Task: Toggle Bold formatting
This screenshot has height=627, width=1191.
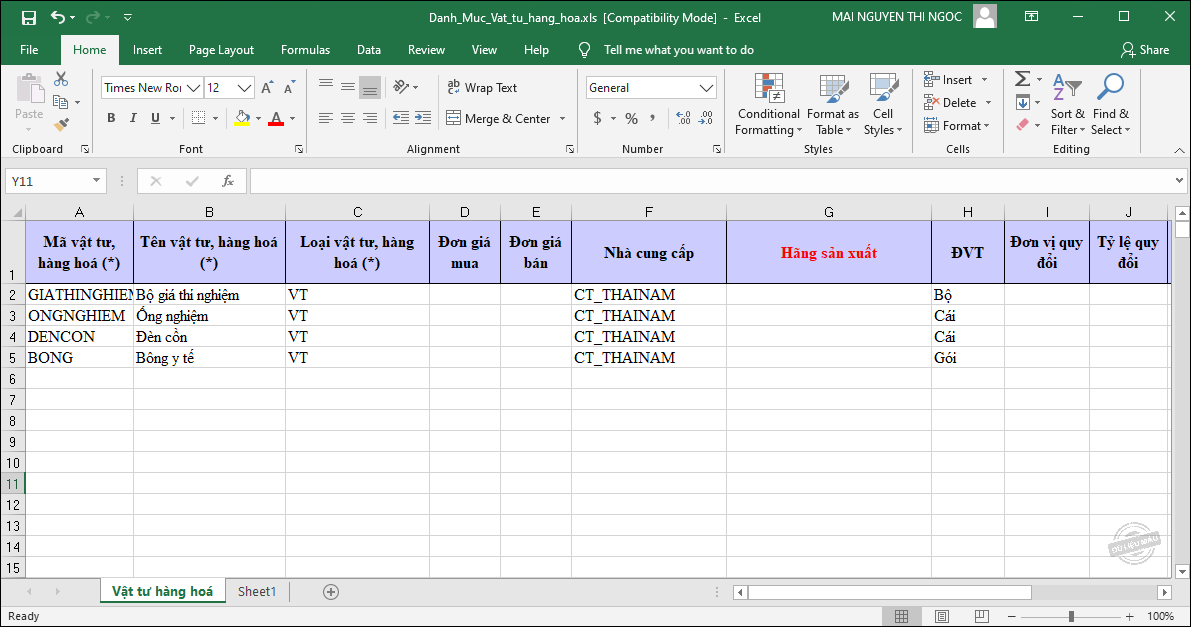Action: click(x=111, y=118)
